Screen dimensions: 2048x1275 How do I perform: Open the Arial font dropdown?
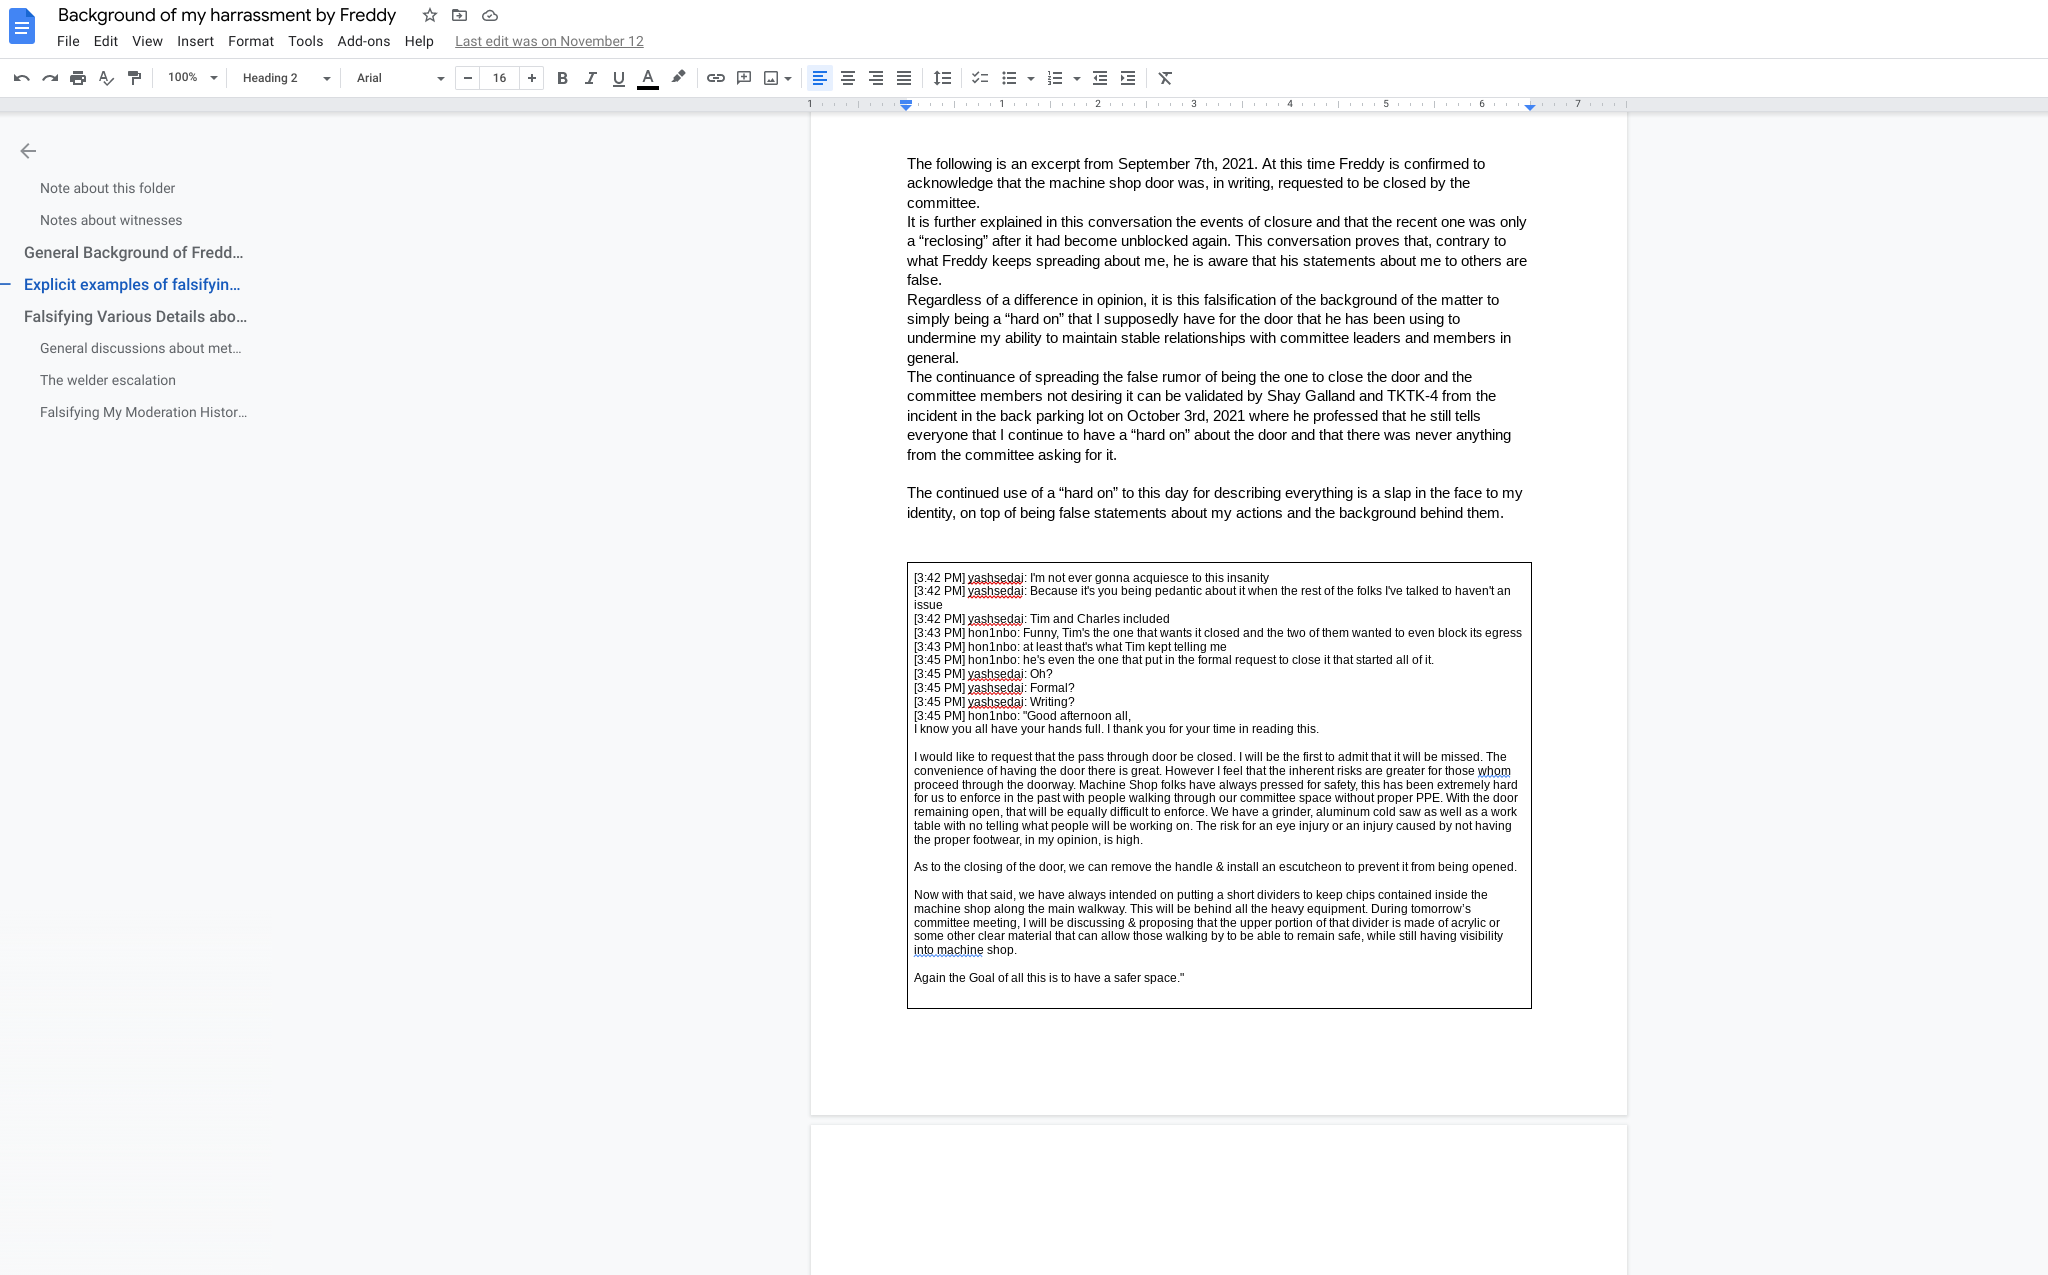[399, 78]
